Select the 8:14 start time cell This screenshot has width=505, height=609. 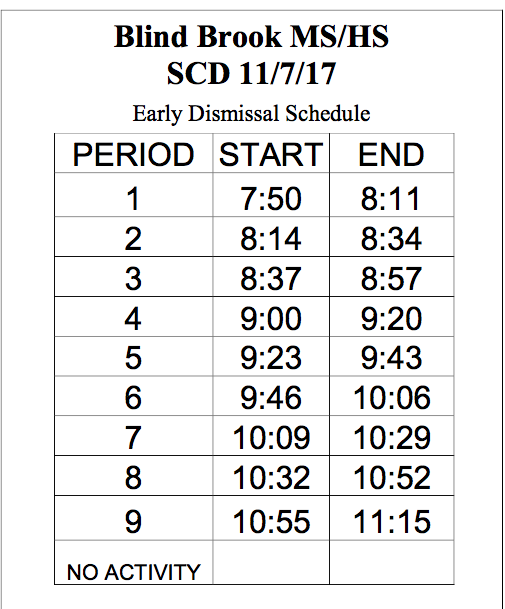[271, 238]
